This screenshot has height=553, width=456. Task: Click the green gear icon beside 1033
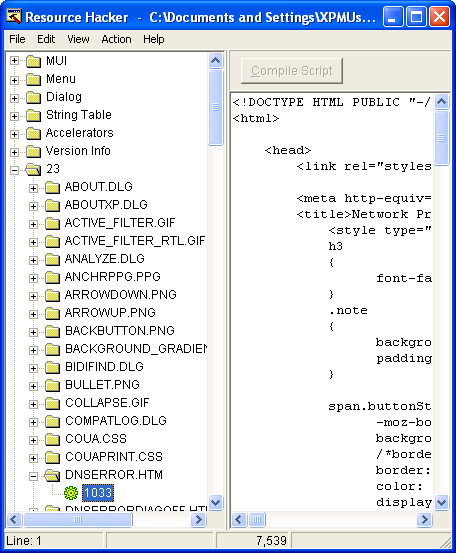click(x=71, y=493)
